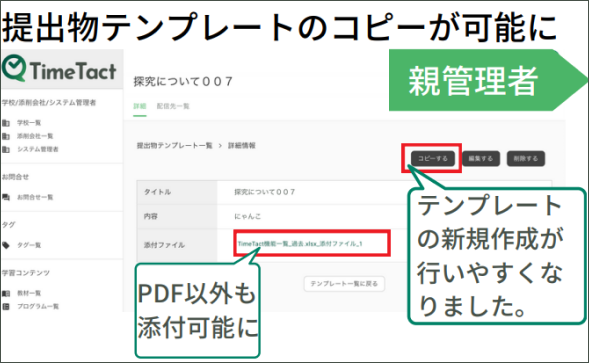Click the テンプレート一覧に戻る button
This screenshot has width=589, height=363.
click(x=344, y=284)
